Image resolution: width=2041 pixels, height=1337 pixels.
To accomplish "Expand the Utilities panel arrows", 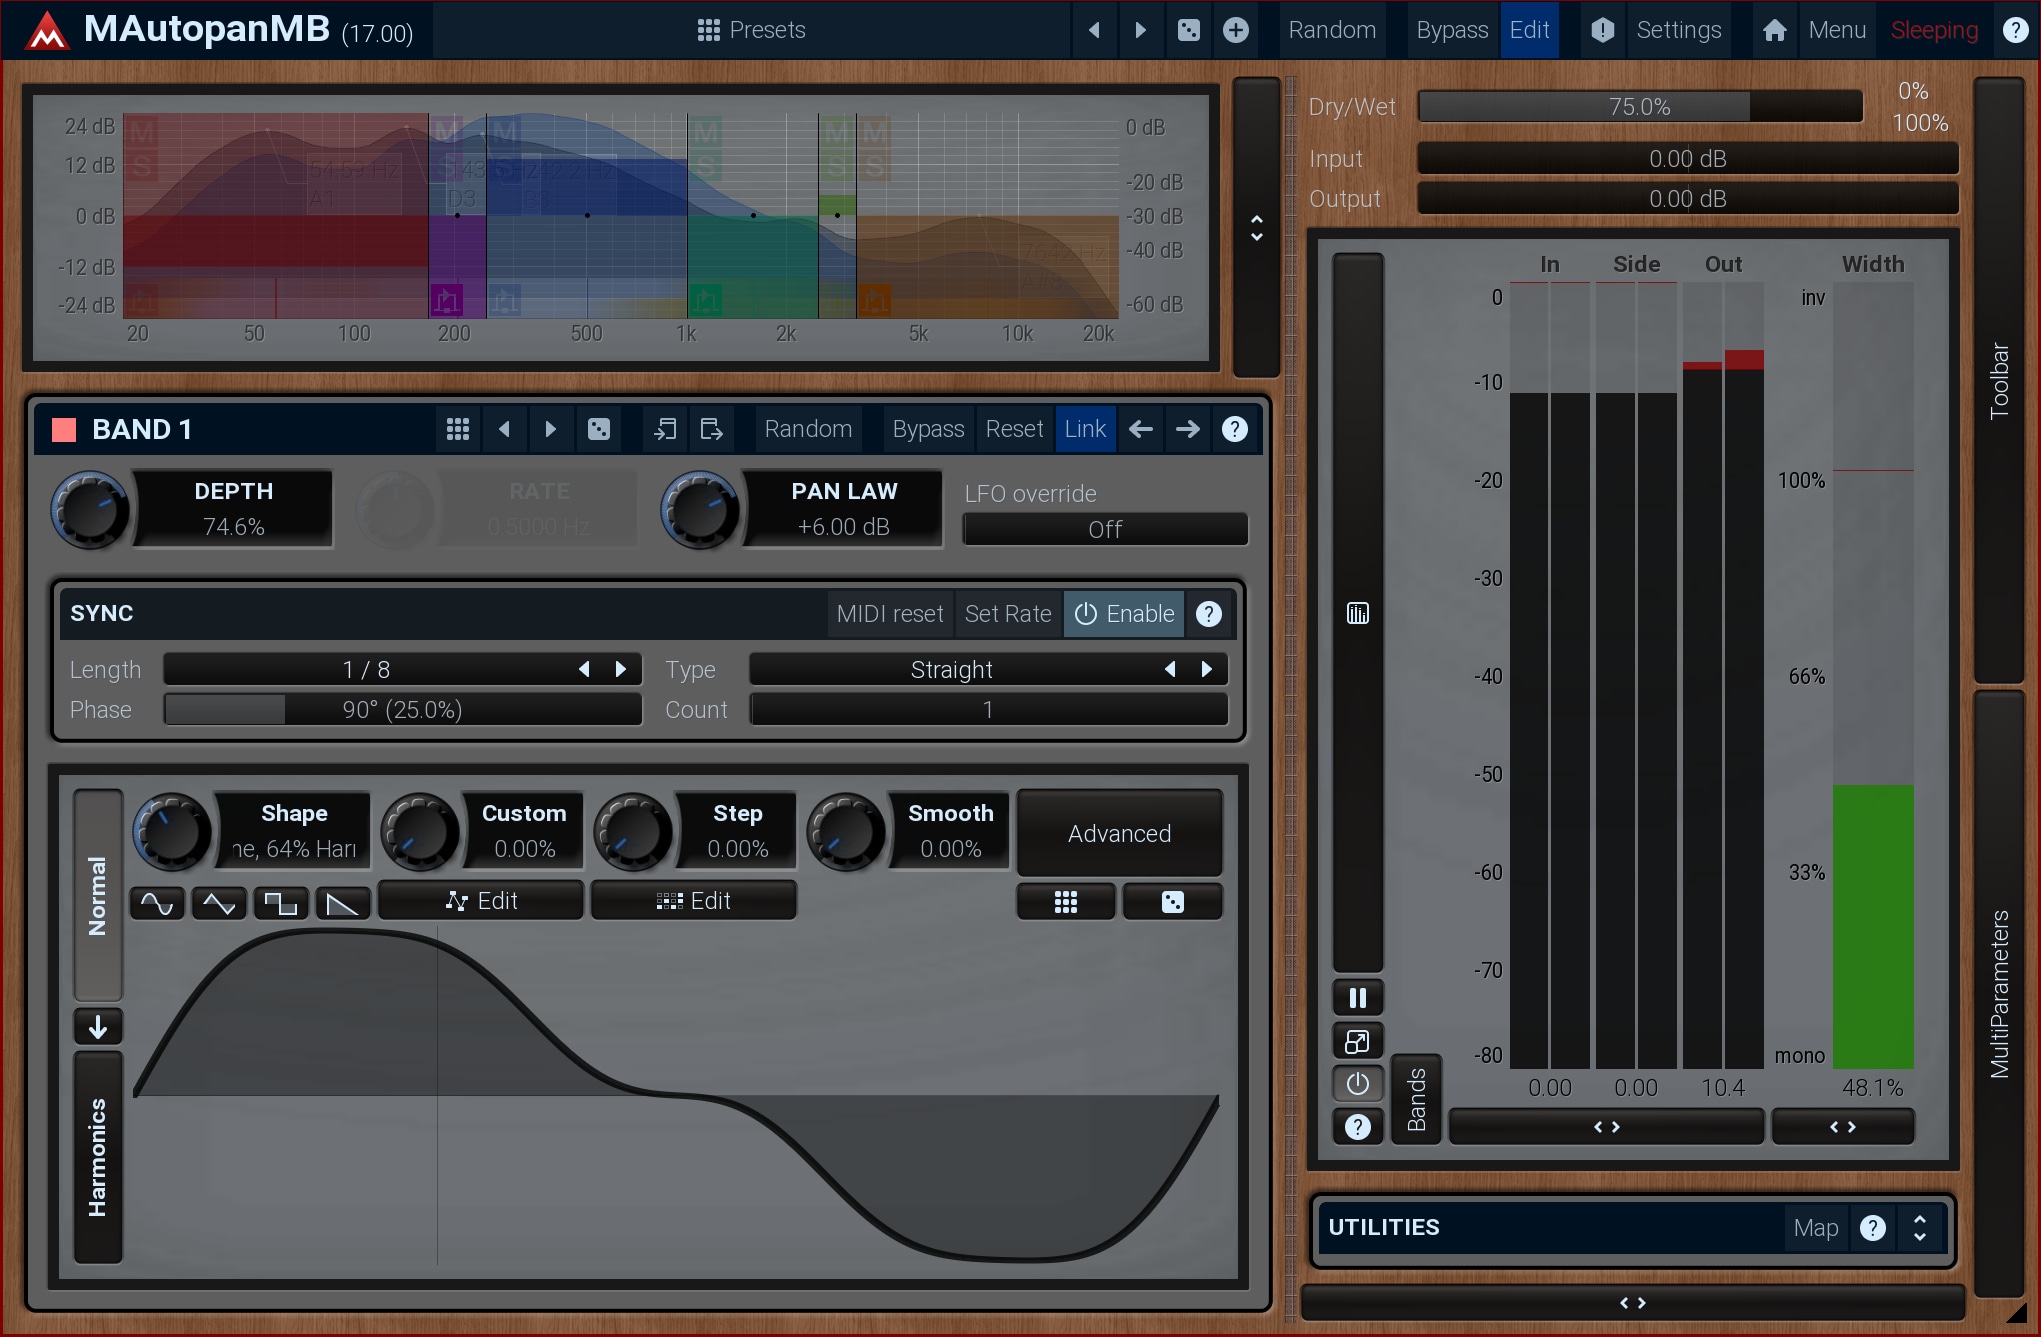I will click(x=1919, y=1227).
